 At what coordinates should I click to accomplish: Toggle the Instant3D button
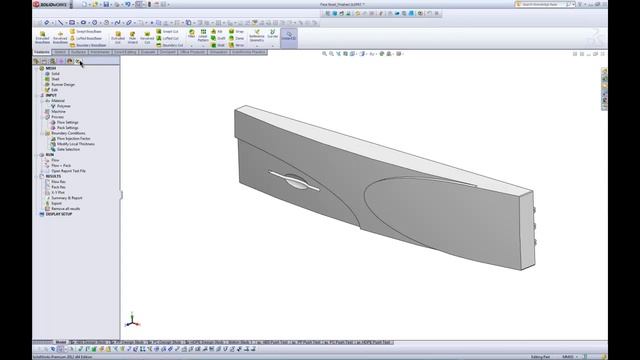pos(289,37)
